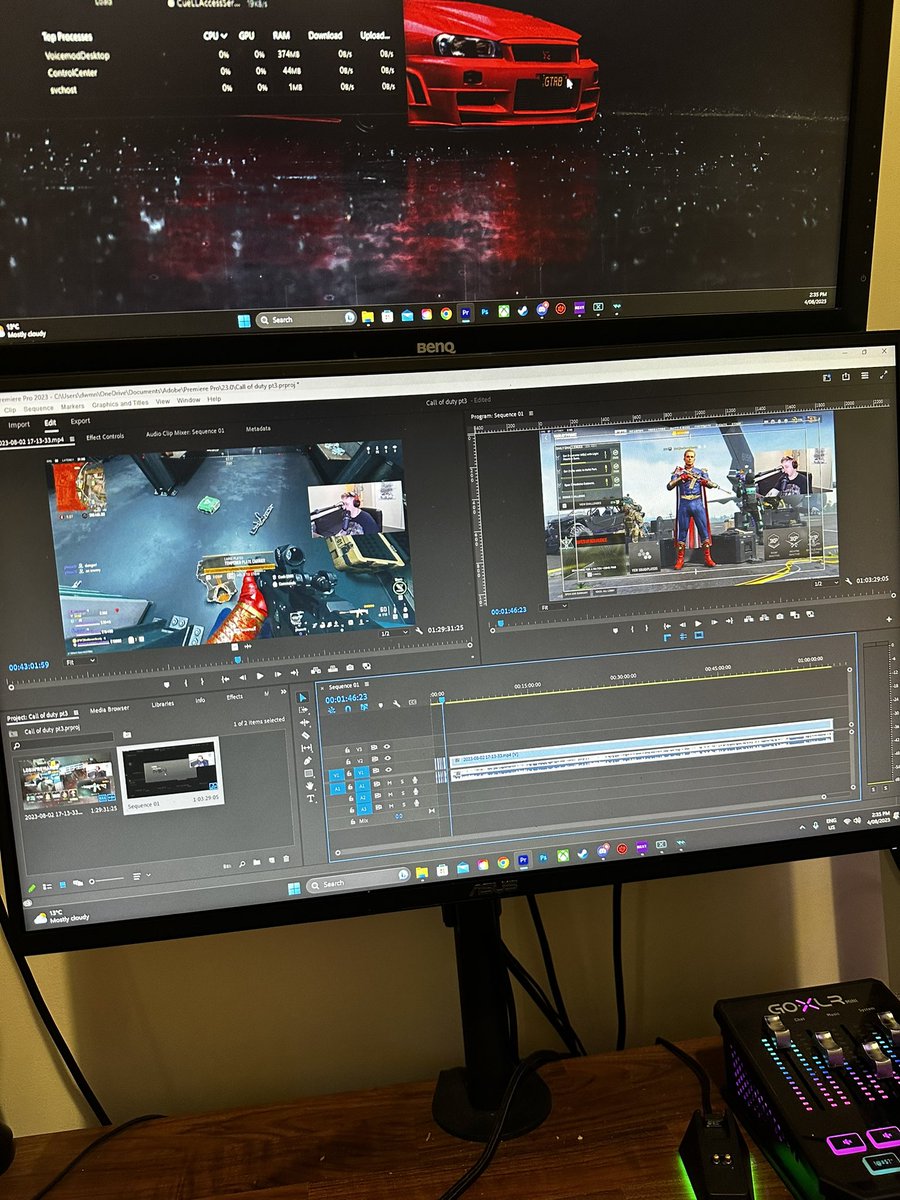Select the Pen tool
This screenshot has width=900, height=1200.
tap(306, 761)
